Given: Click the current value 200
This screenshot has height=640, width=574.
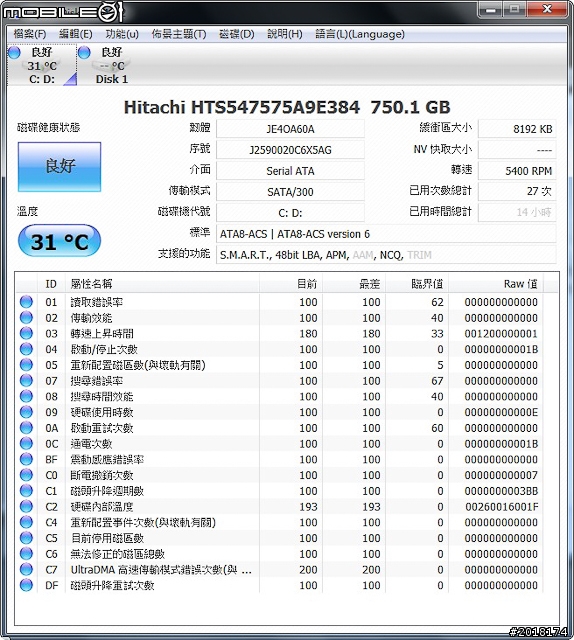Looking at the screenshot, I should 308,569.
